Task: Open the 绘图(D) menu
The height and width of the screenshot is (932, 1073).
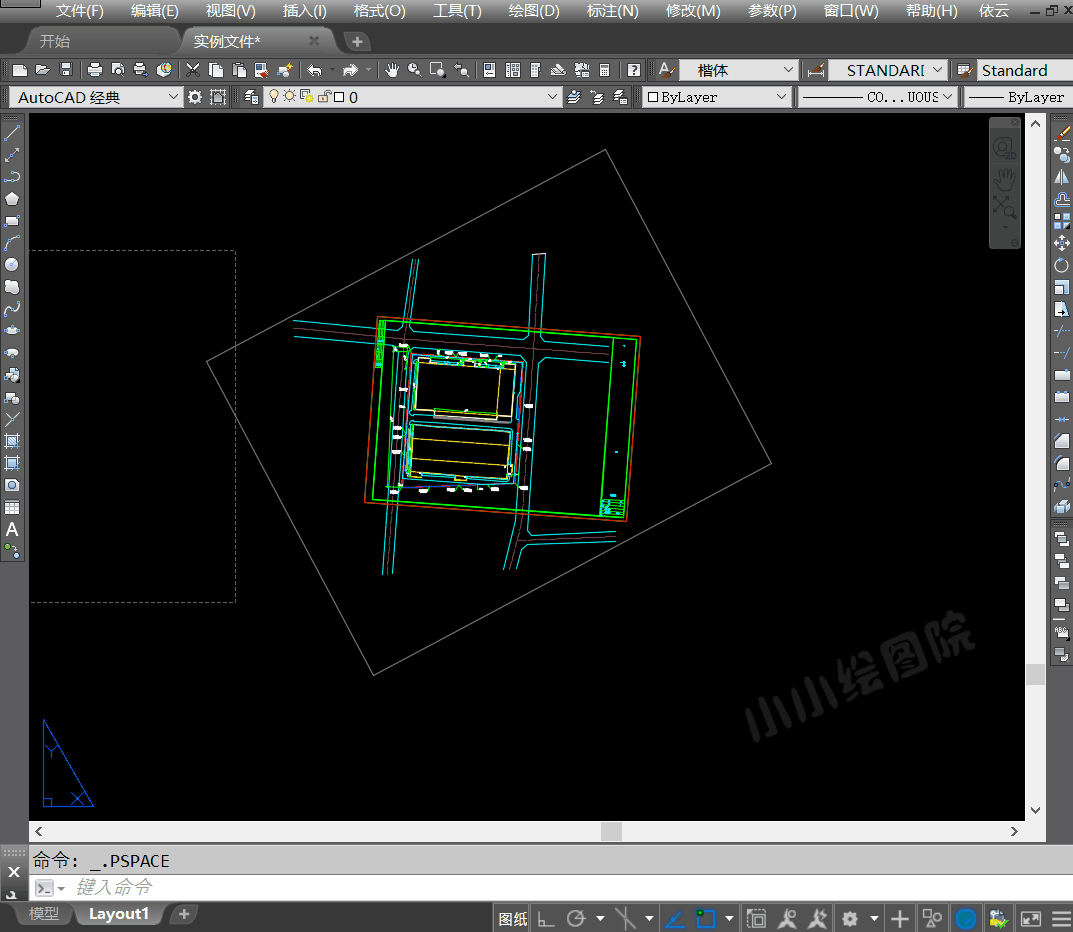Action: tap(534, 11)
